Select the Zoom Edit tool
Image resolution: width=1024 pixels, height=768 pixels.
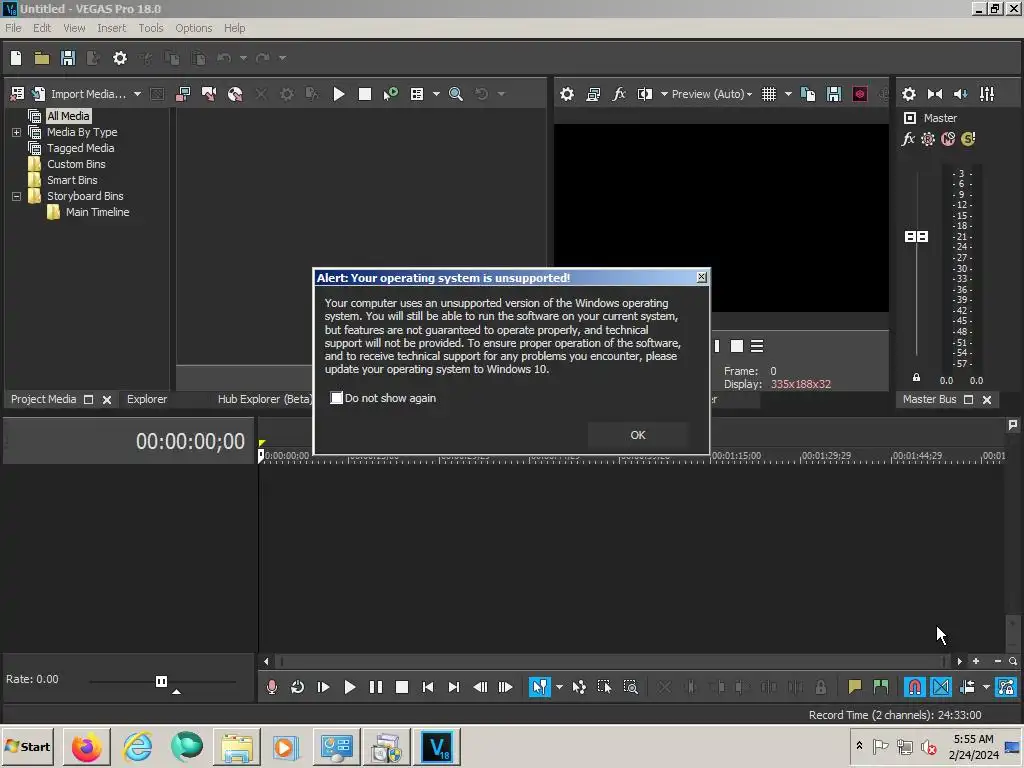click(630, 687)
